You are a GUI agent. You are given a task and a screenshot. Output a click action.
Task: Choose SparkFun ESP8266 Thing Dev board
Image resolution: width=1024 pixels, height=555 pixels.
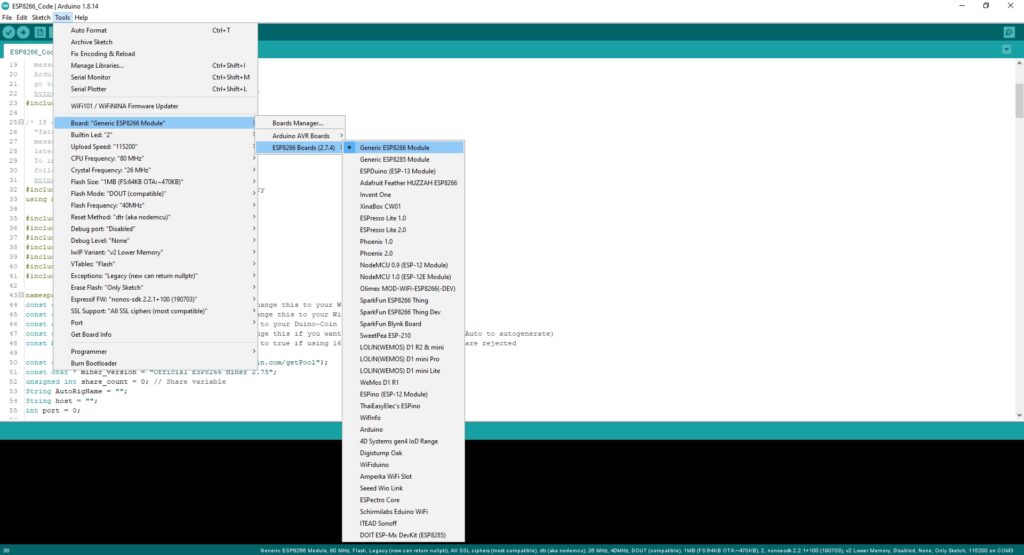(403, 312)
